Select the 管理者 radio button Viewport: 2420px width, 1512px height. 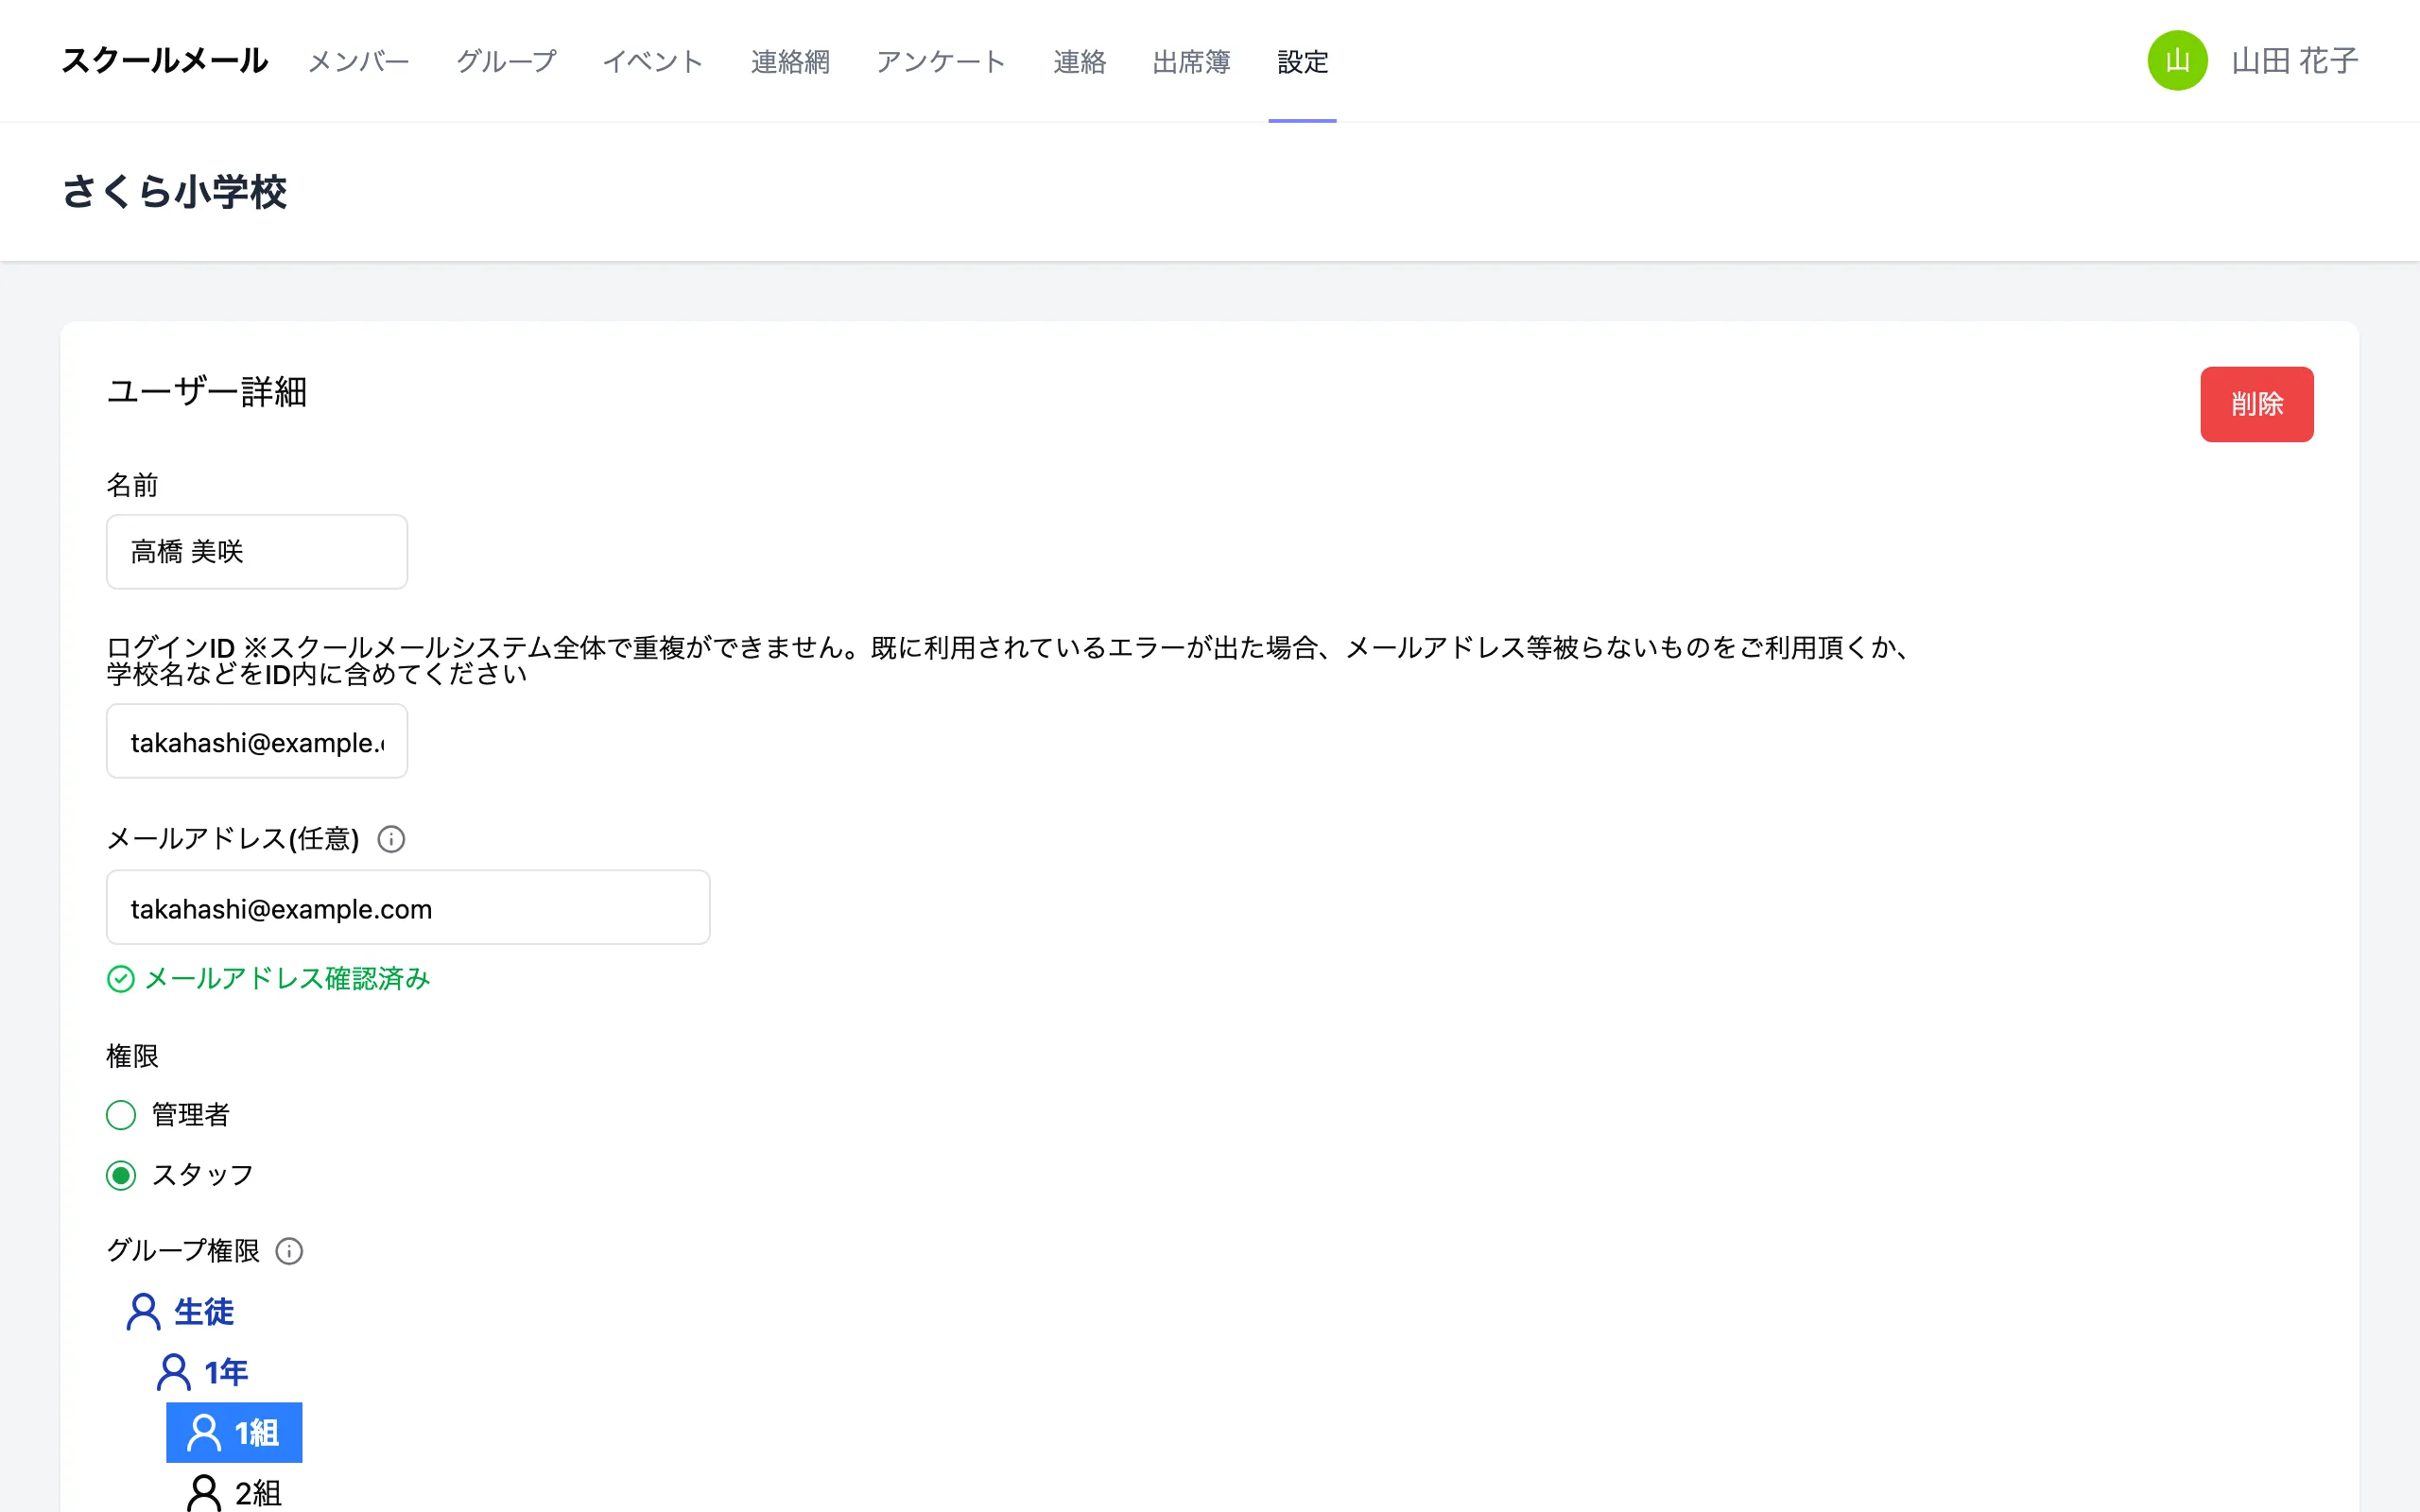coord(121,1115)
